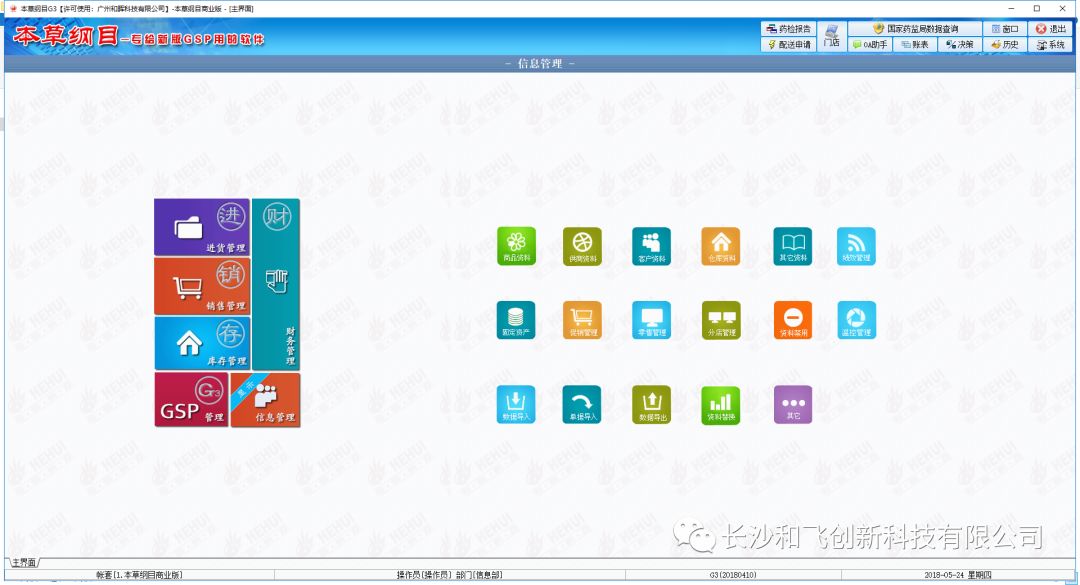Open the 账表 reports button
1080x585 pixels.
point(915,44)
